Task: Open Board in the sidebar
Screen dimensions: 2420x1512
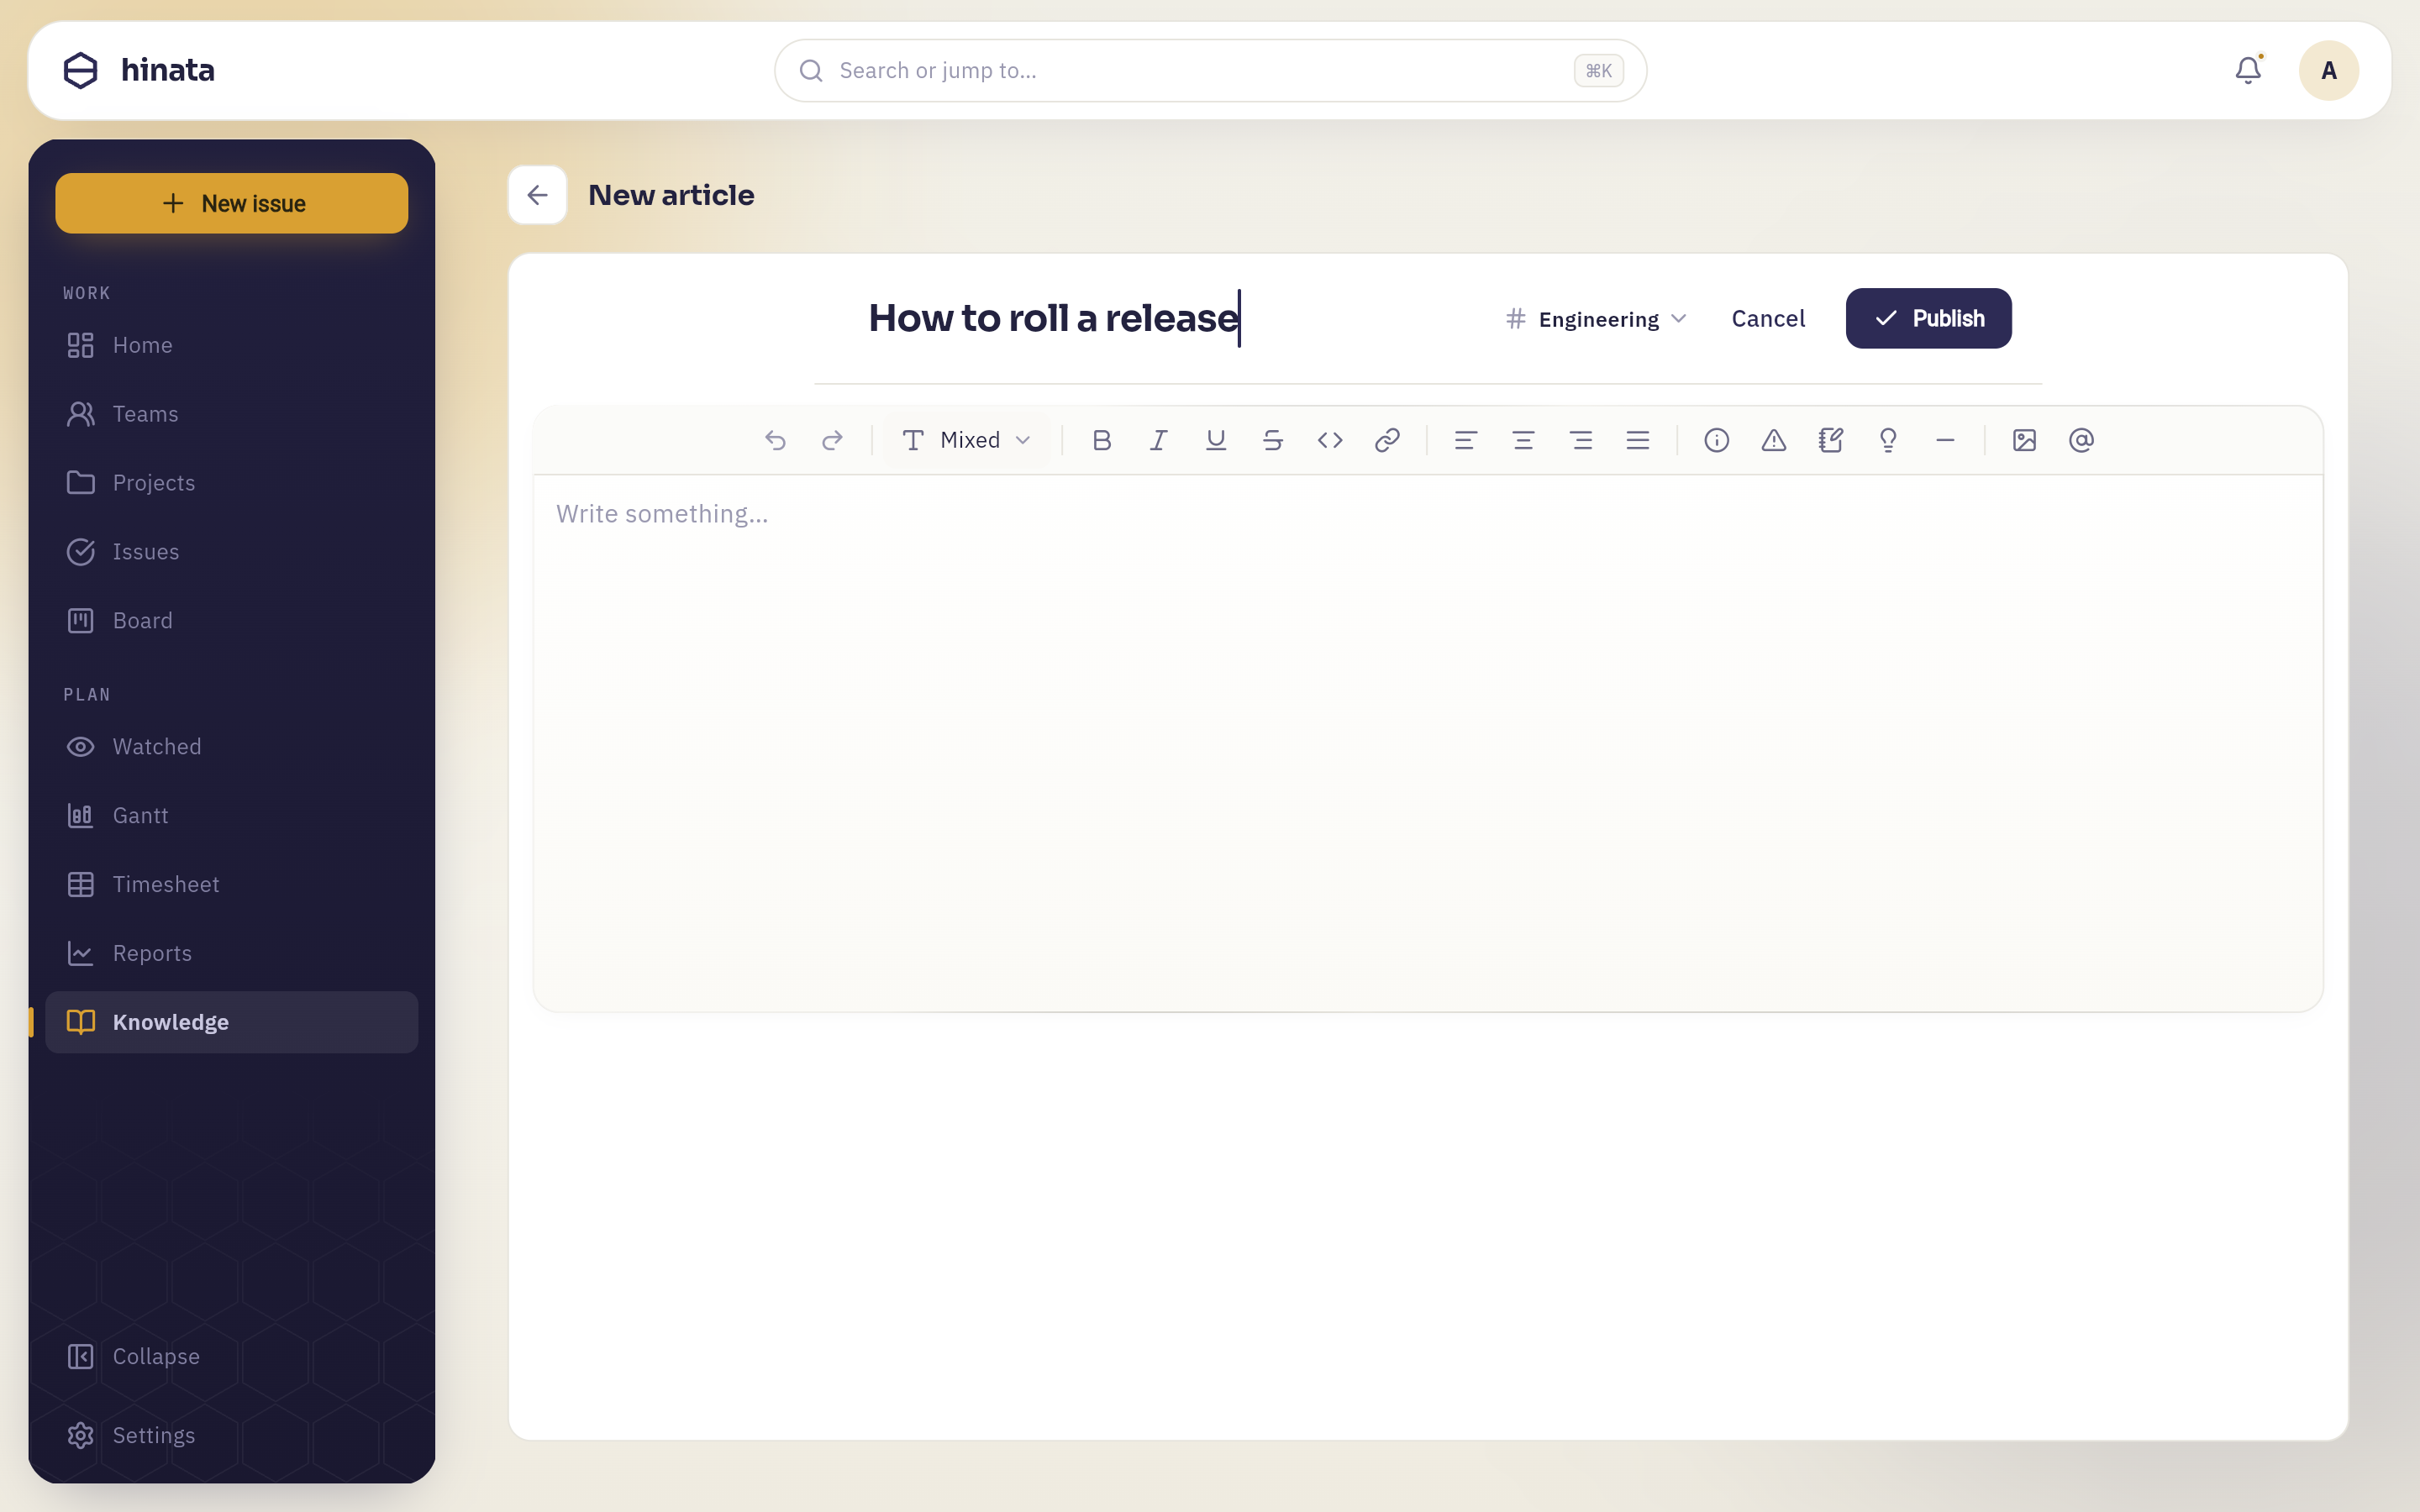Action: [232, 621]
